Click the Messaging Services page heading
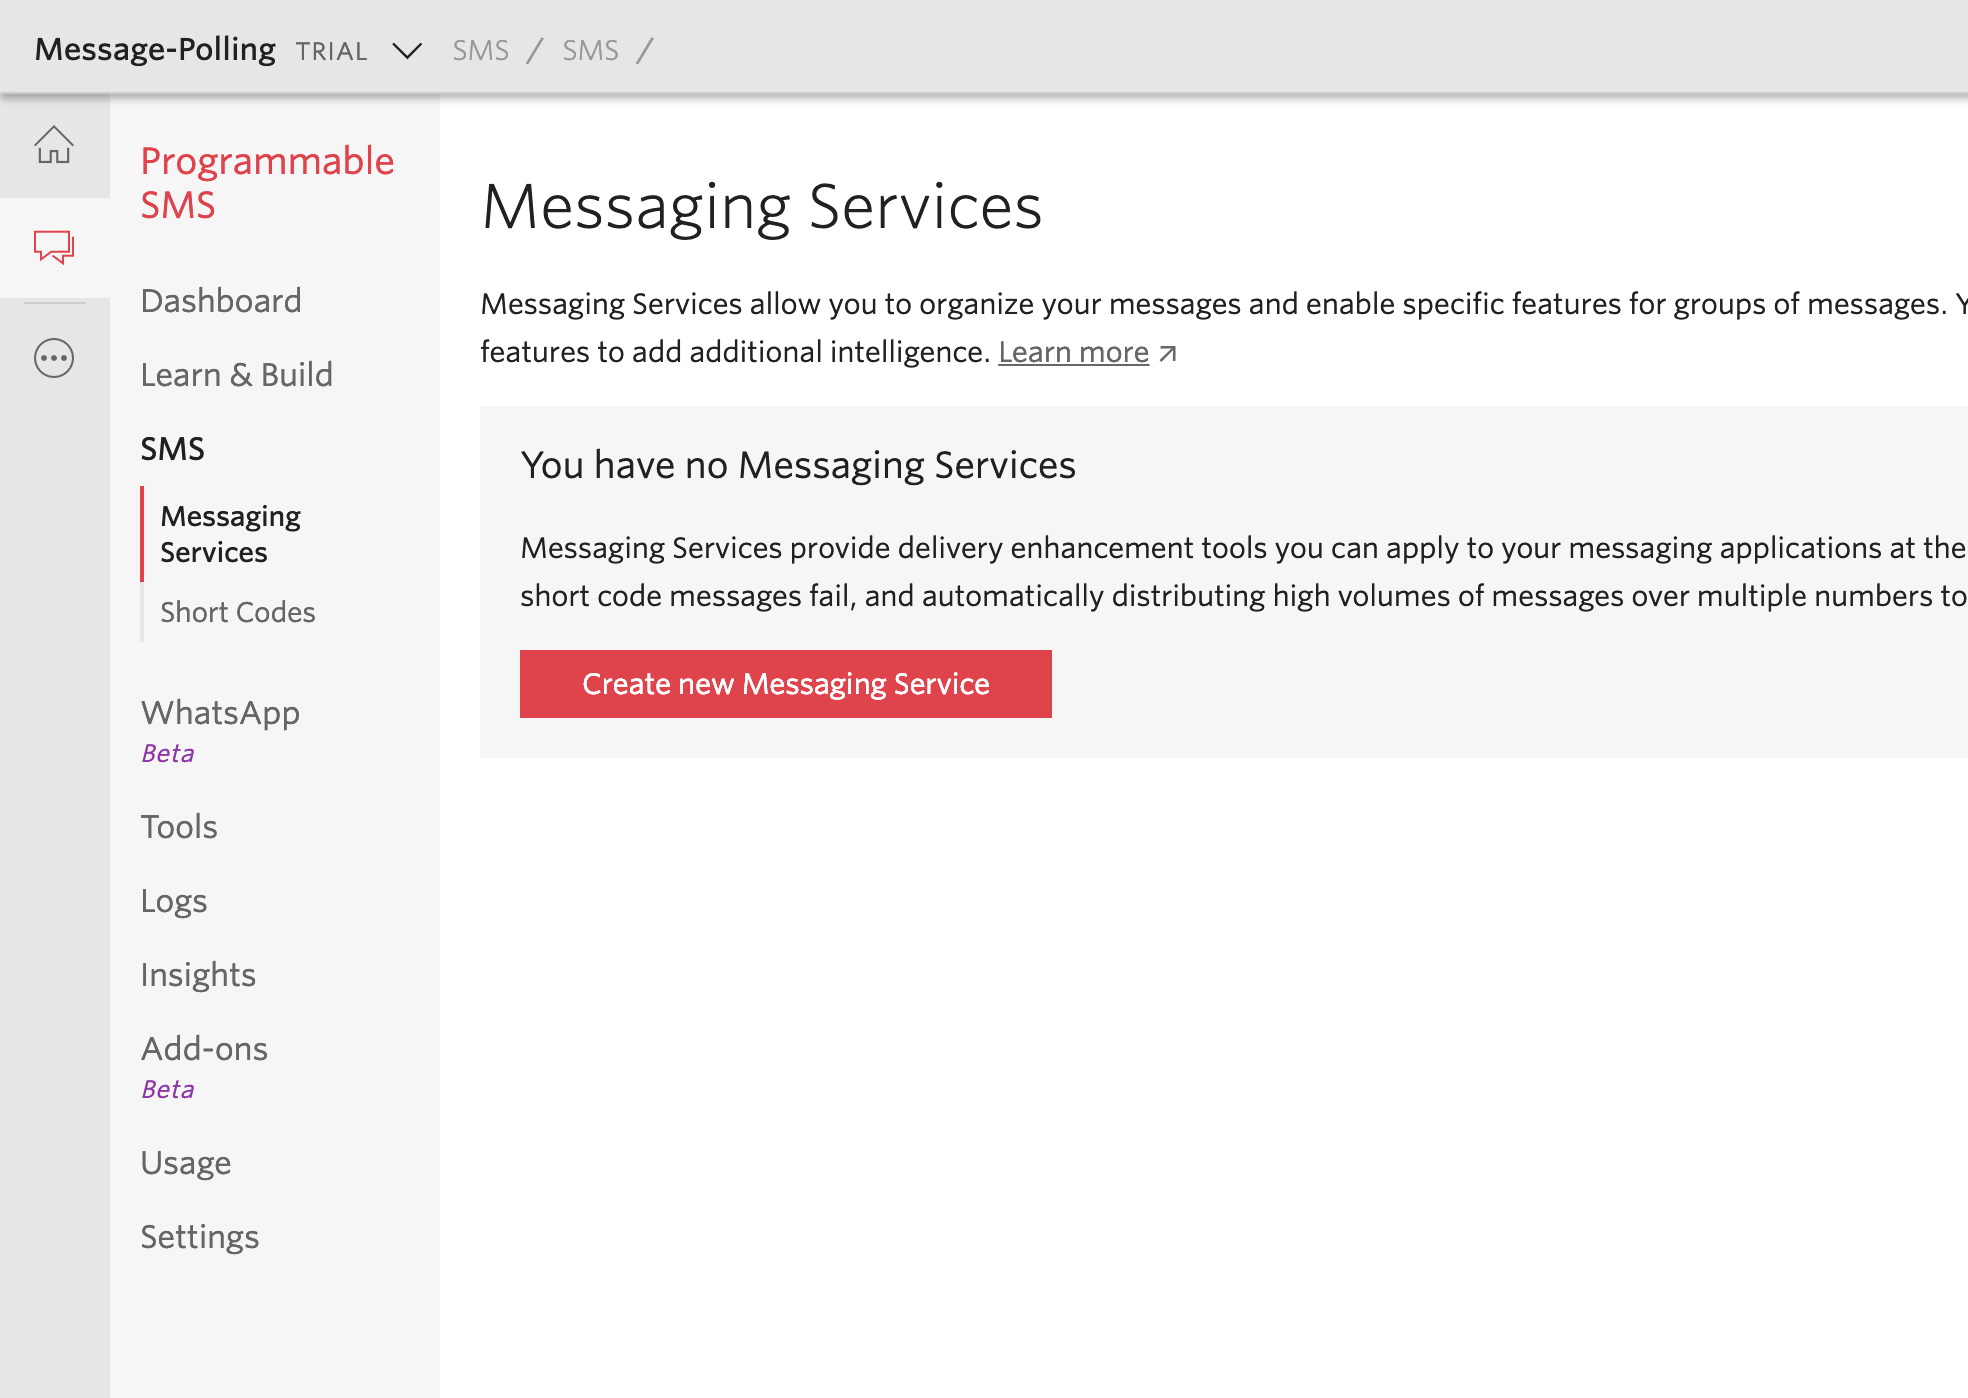The image size is (1968, 1398). 762,208
